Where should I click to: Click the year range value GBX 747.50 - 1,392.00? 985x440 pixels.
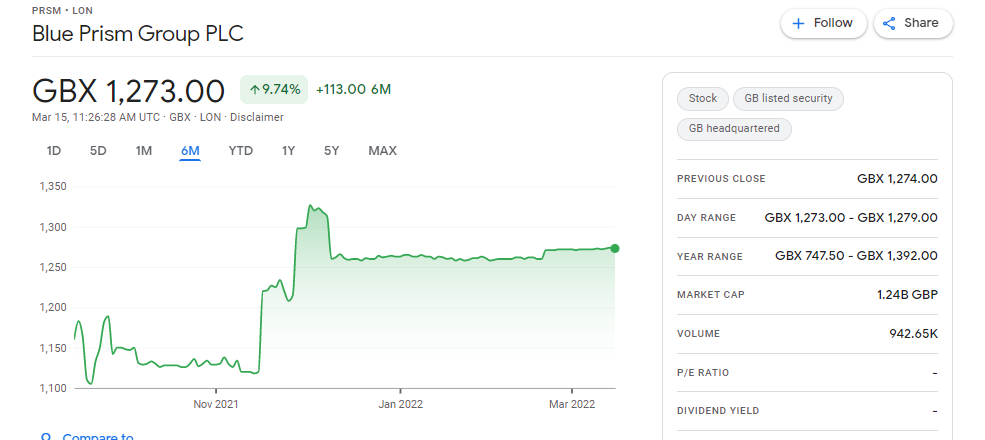(x=856, y=256)
